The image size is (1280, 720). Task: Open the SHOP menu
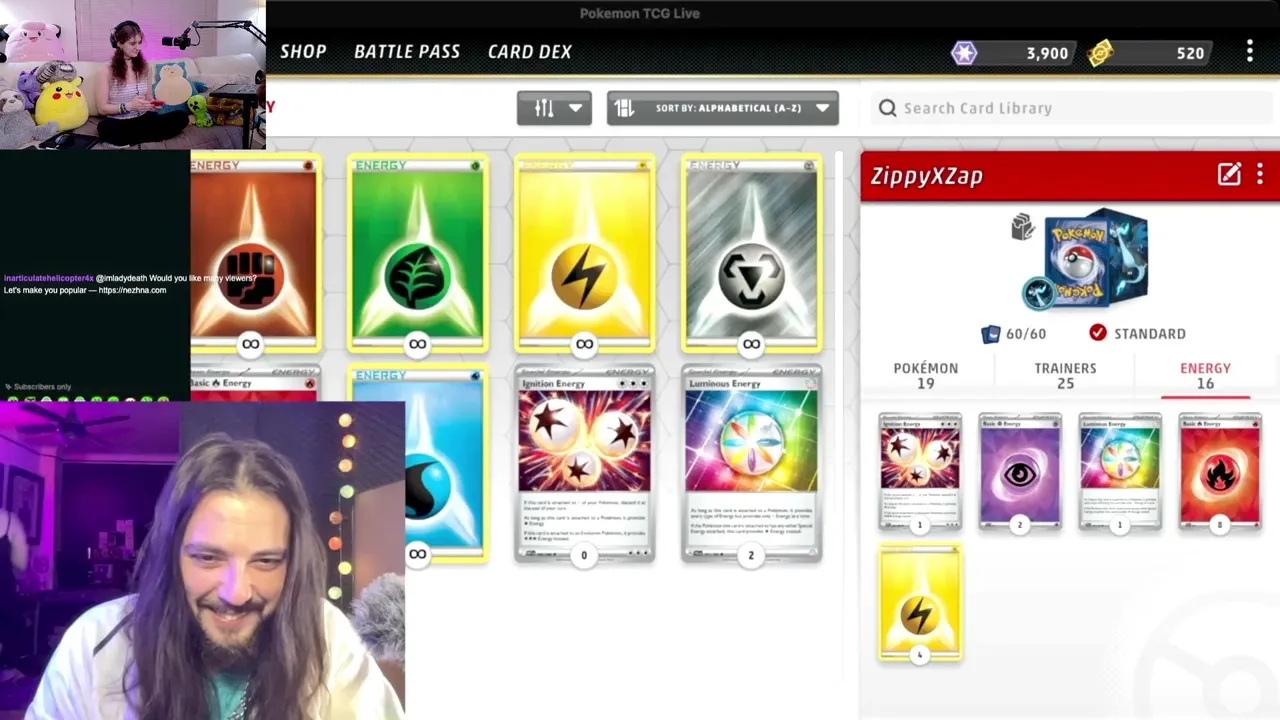(303, 52)
